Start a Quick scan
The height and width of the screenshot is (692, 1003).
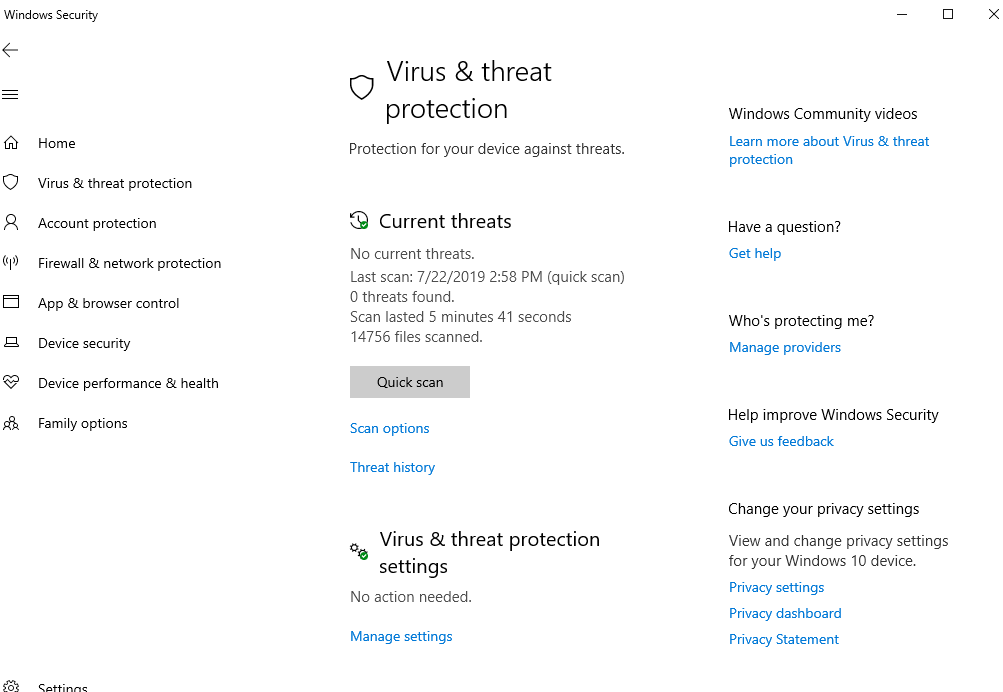point(409,382)
